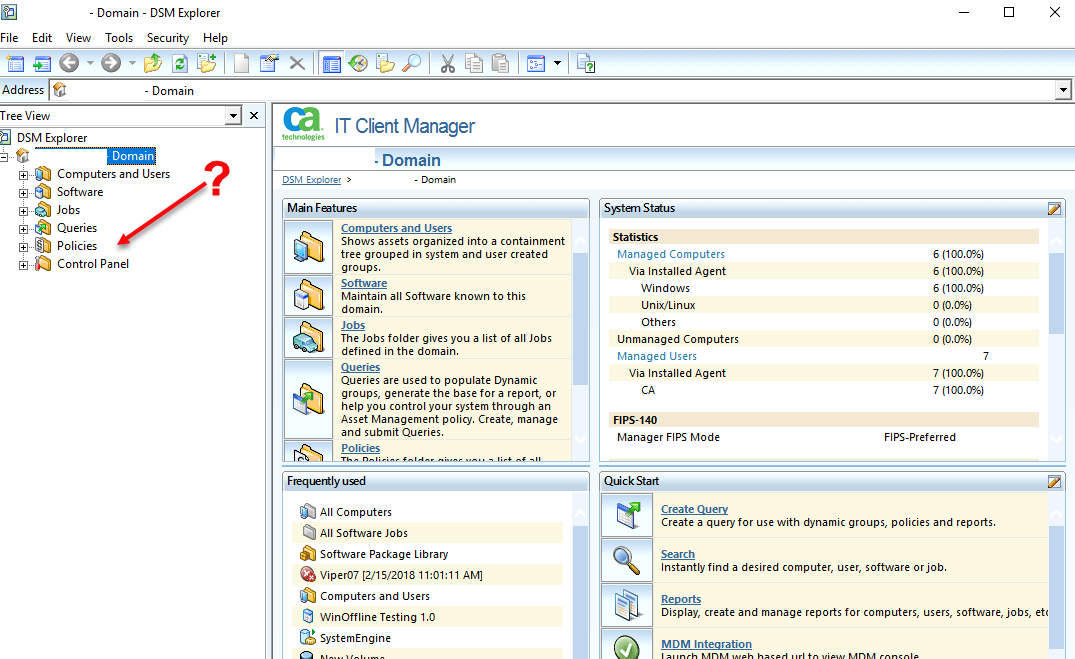Open the Address bar dropdown
1075x659 pixels.
point(1062,91)
